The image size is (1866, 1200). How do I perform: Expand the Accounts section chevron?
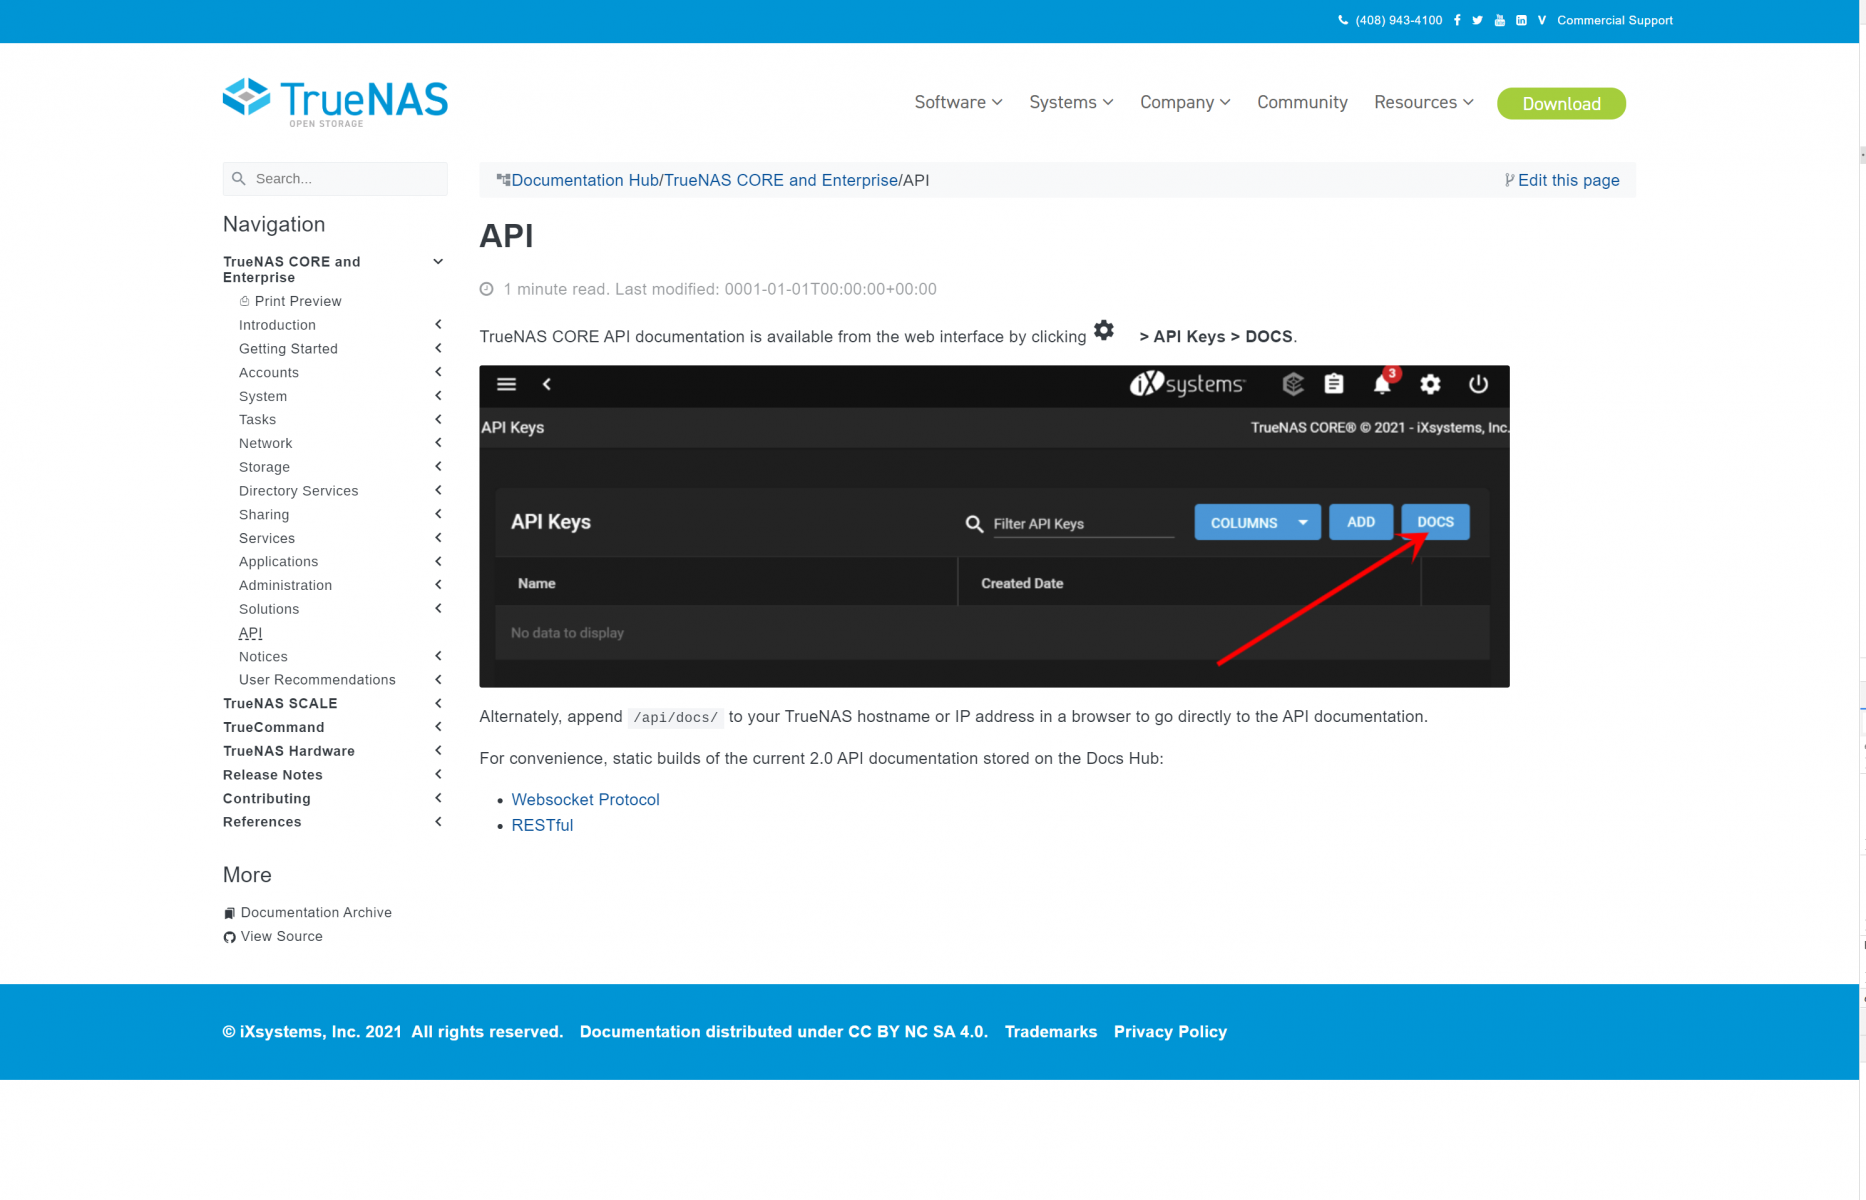[438, 372]
